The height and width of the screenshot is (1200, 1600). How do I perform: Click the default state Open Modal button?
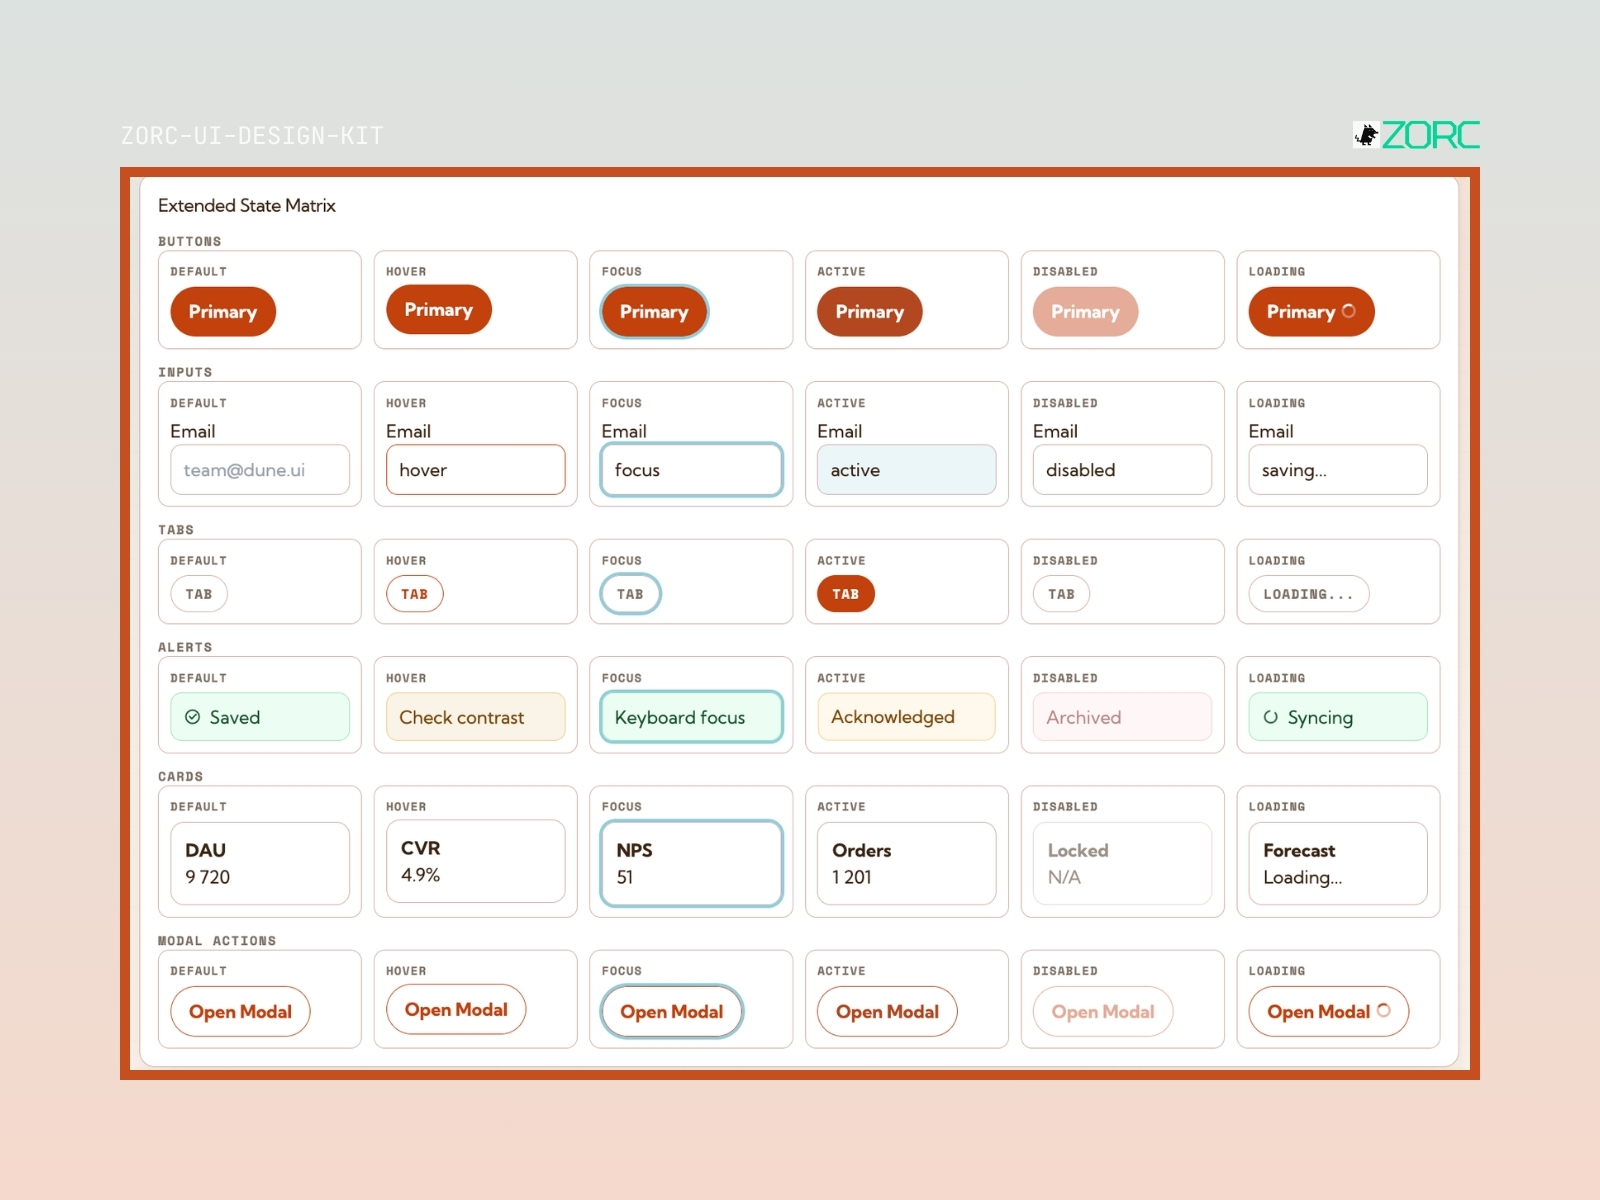point(240,1012)
